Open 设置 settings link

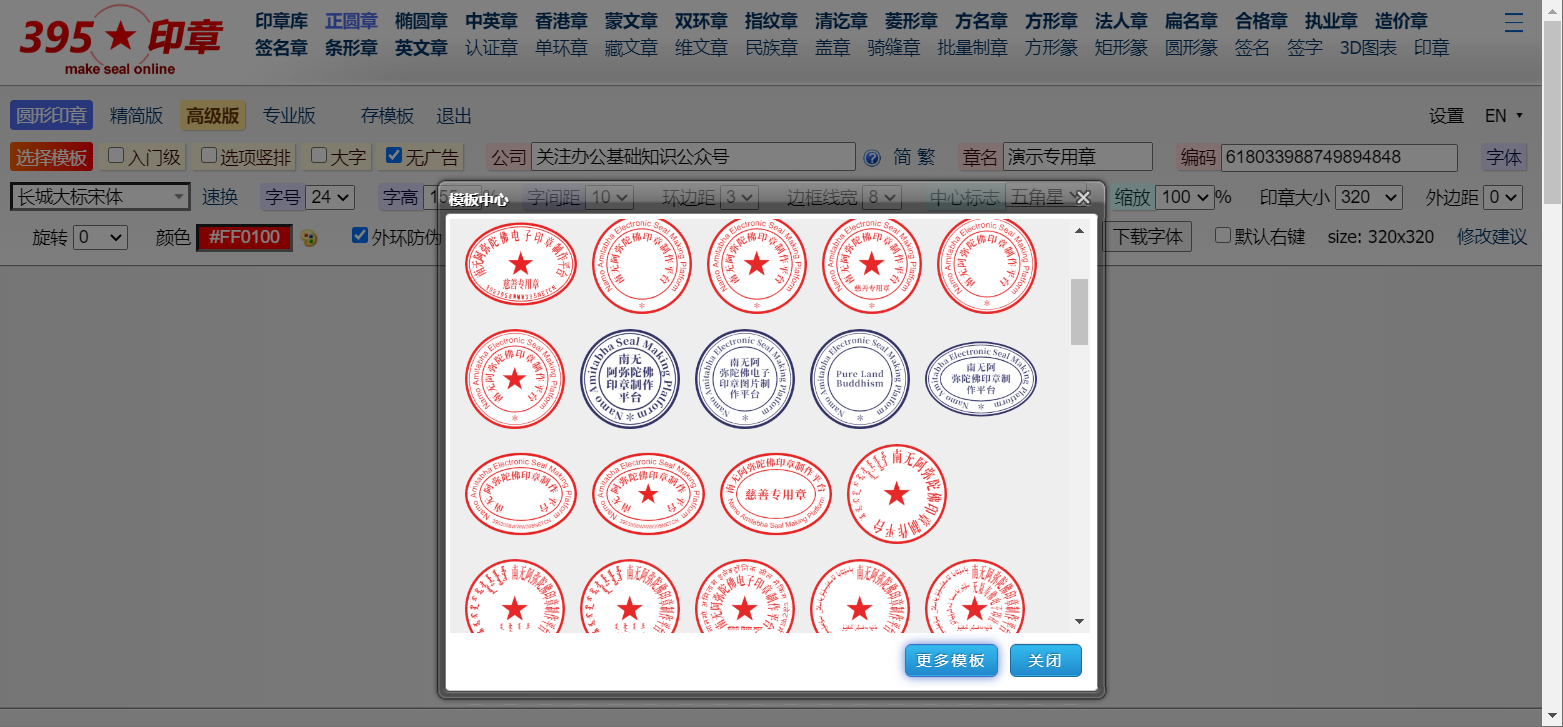(x=1446, y=116)
